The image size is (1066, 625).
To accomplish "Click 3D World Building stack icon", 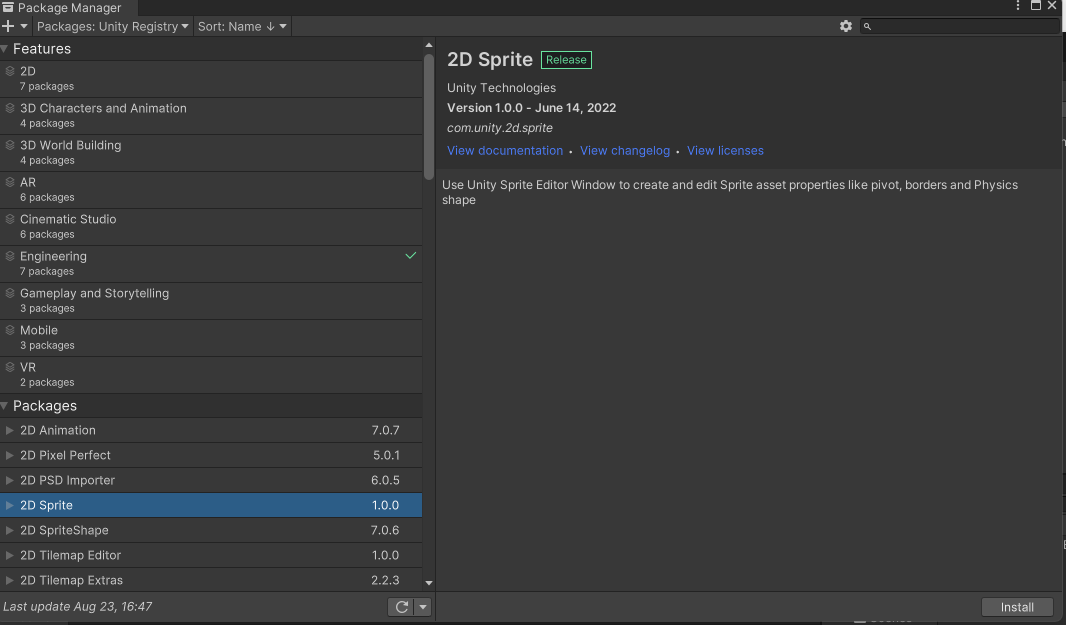I will (x=10, y=145).
